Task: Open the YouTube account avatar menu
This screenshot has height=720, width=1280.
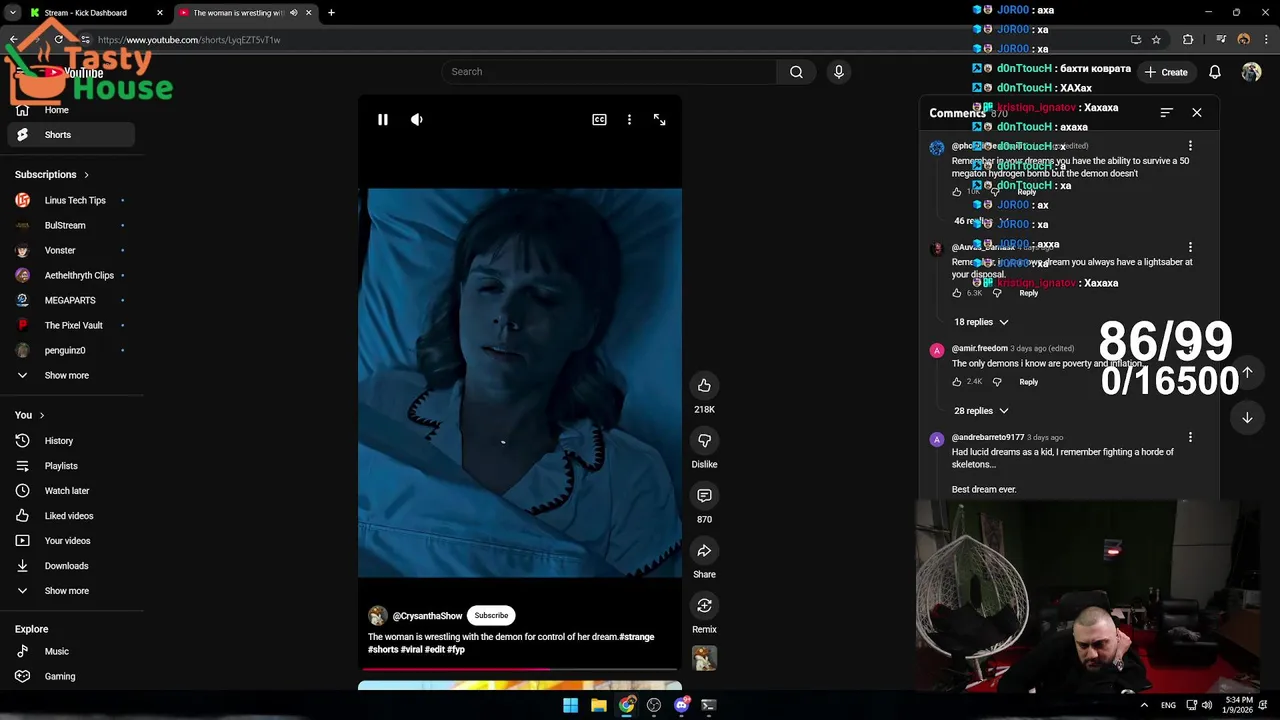Action: [1251, 72]
